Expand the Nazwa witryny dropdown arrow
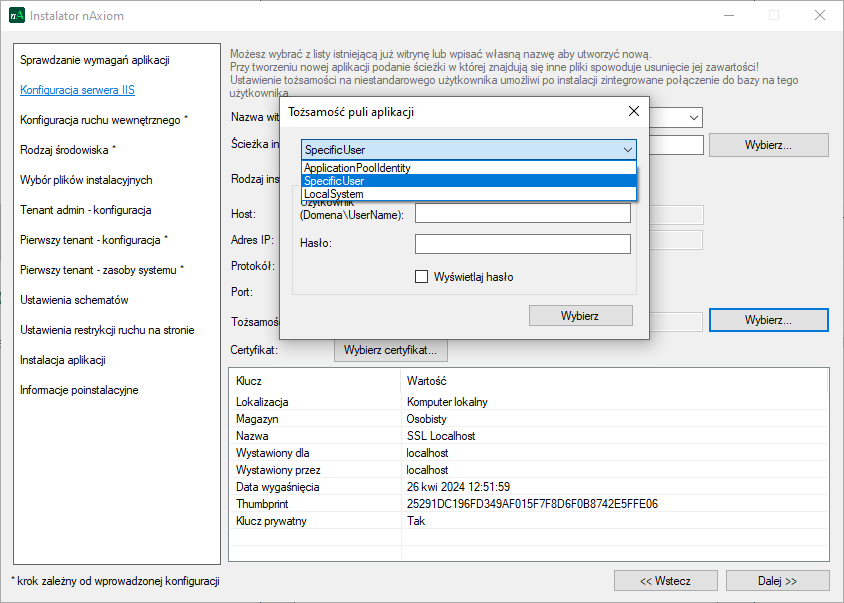This screenshot has height=603, width=844. point(694,117)
